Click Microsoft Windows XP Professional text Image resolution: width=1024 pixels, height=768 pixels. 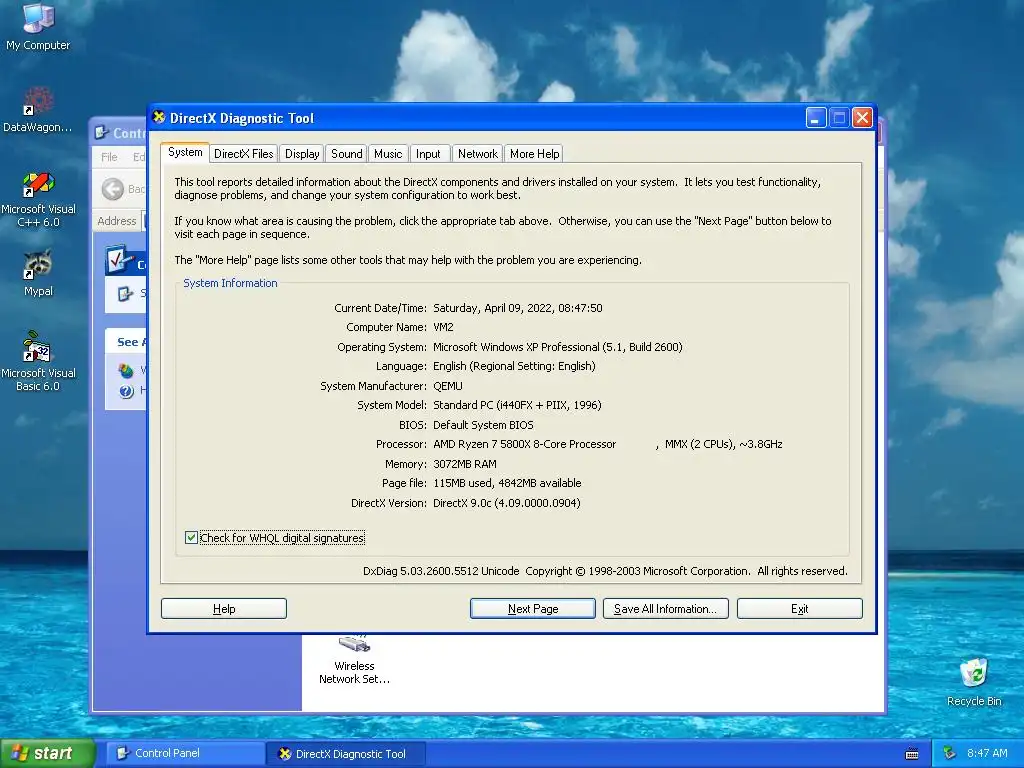[557, 347]
